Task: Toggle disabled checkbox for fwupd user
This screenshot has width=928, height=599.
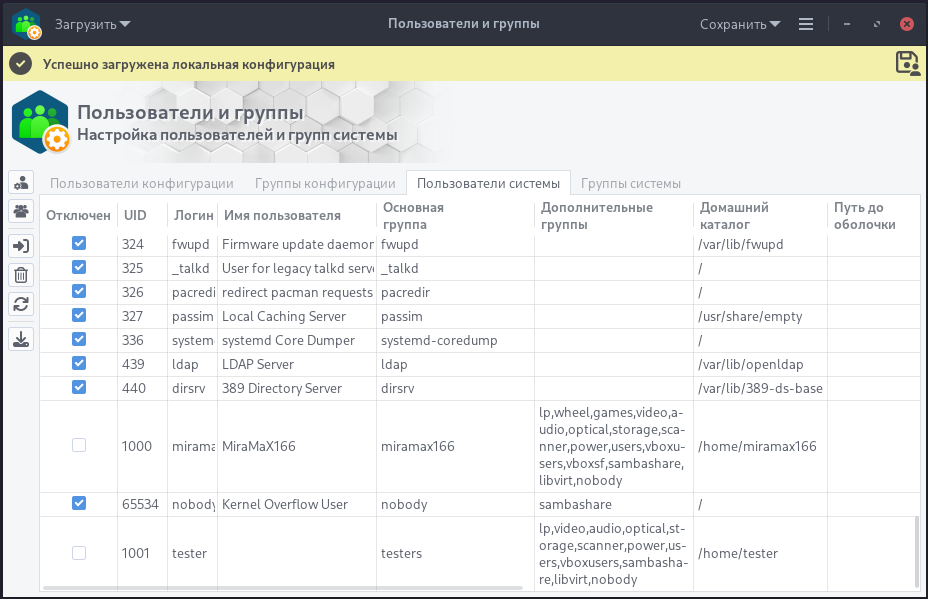Action: (x=79, y=243)
